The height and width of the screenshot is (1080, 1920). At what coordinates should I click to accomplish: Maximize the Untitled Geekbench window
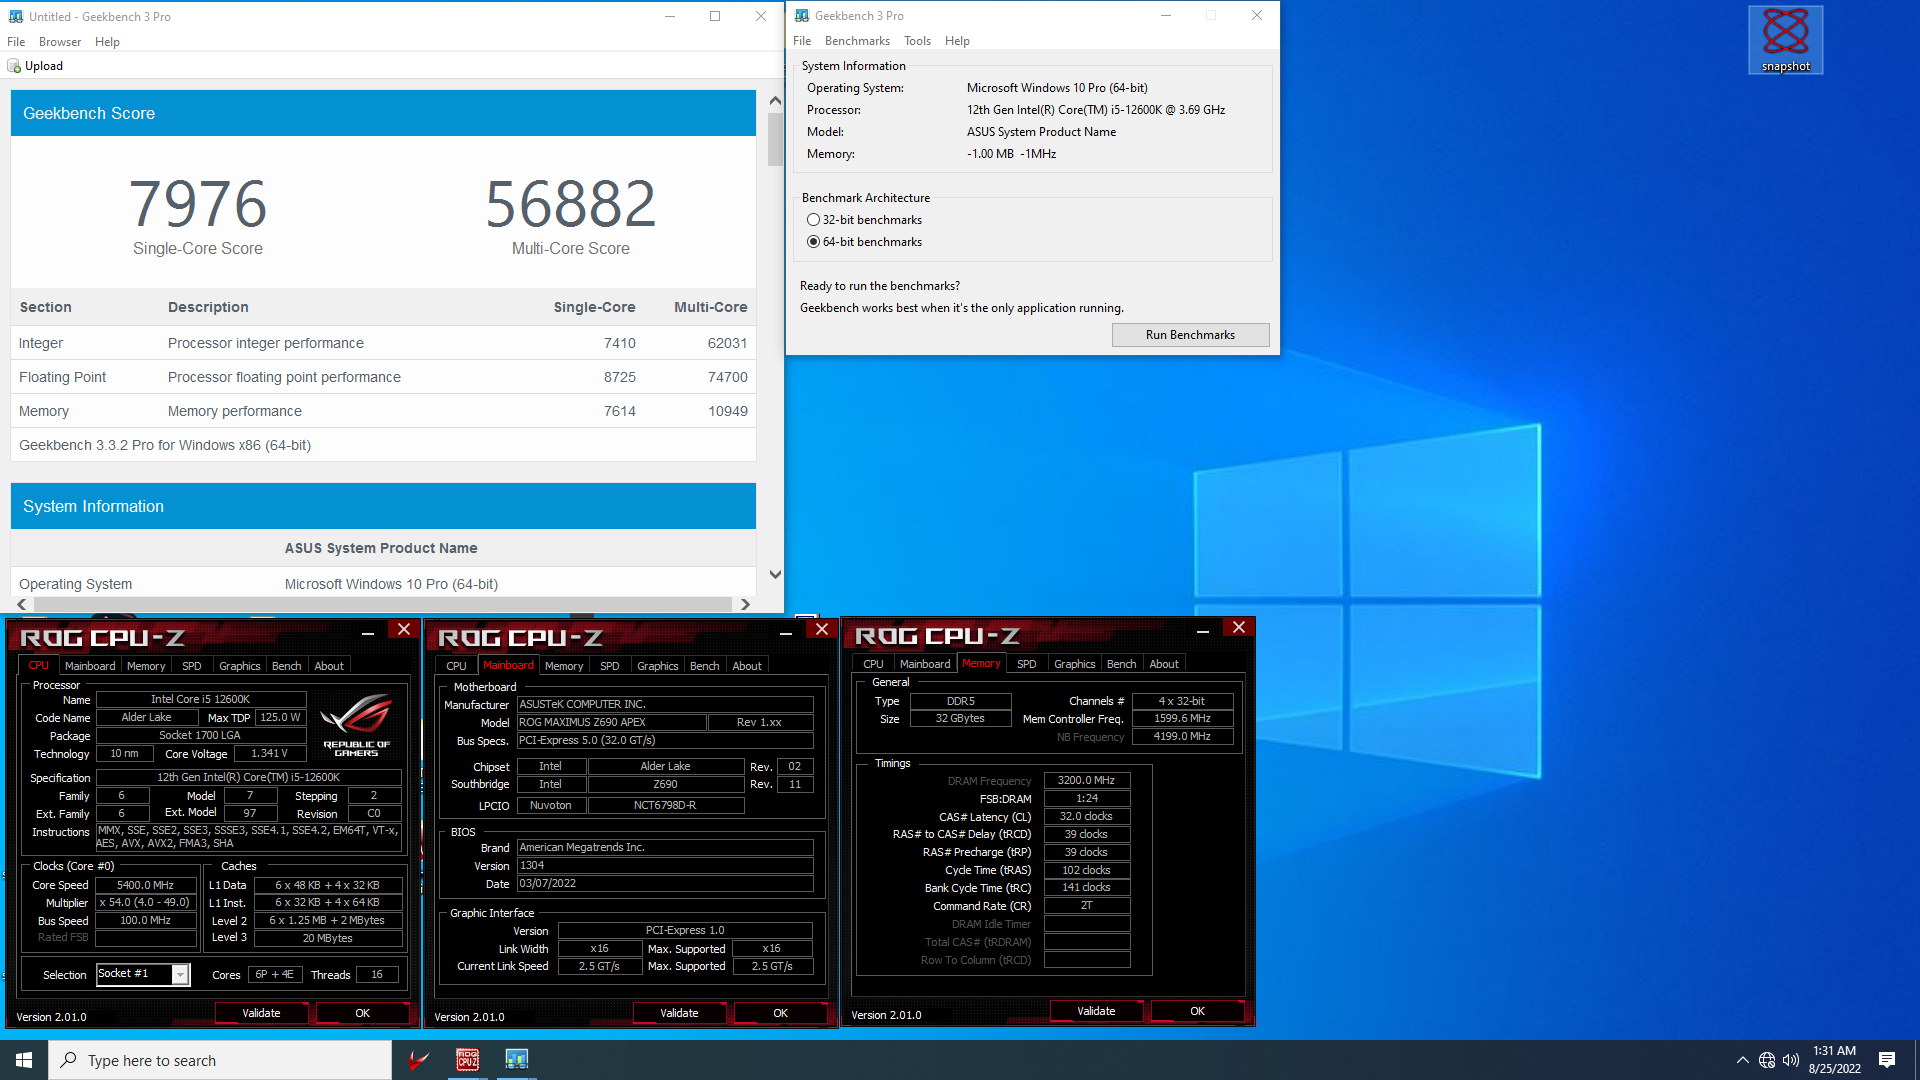tap(715, 16)
